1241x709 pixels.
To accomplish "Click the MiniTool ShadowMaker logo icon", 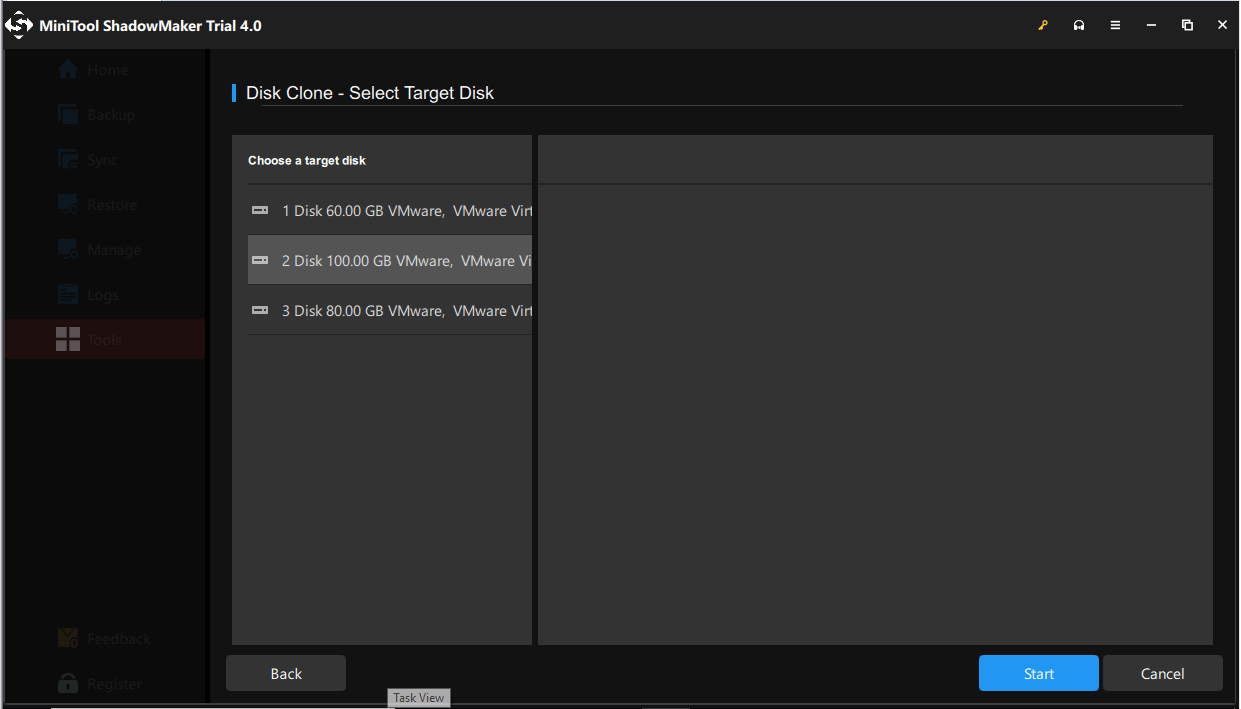I will [19, 26].
